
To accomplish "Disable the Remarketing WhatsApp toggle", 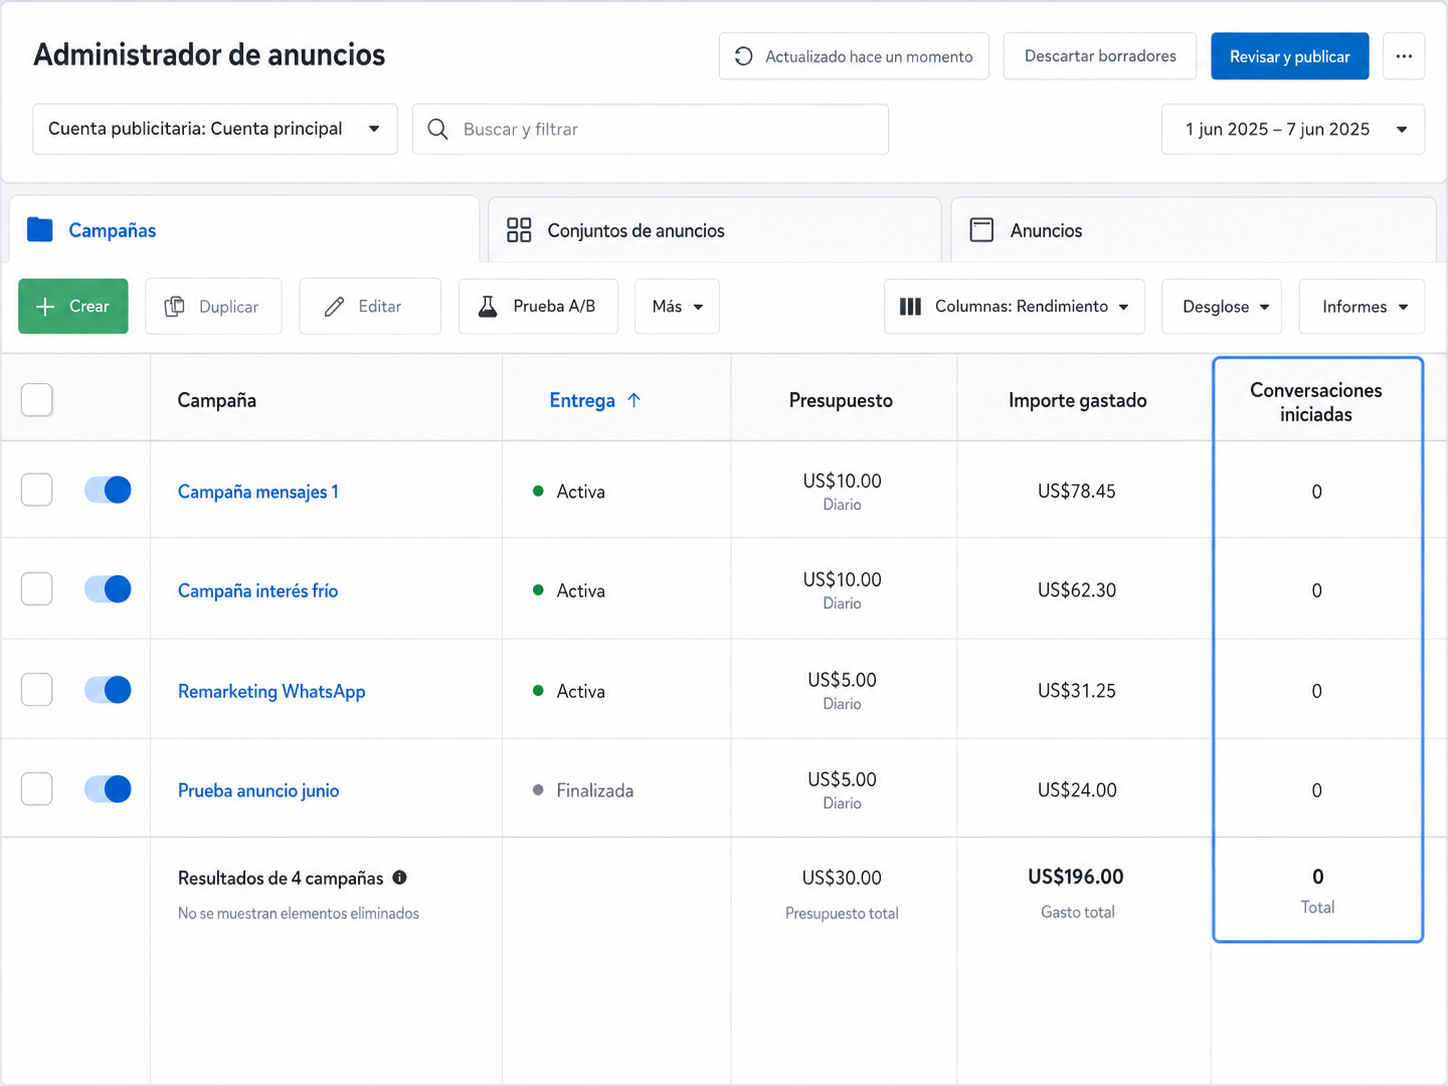I will 108,689.
